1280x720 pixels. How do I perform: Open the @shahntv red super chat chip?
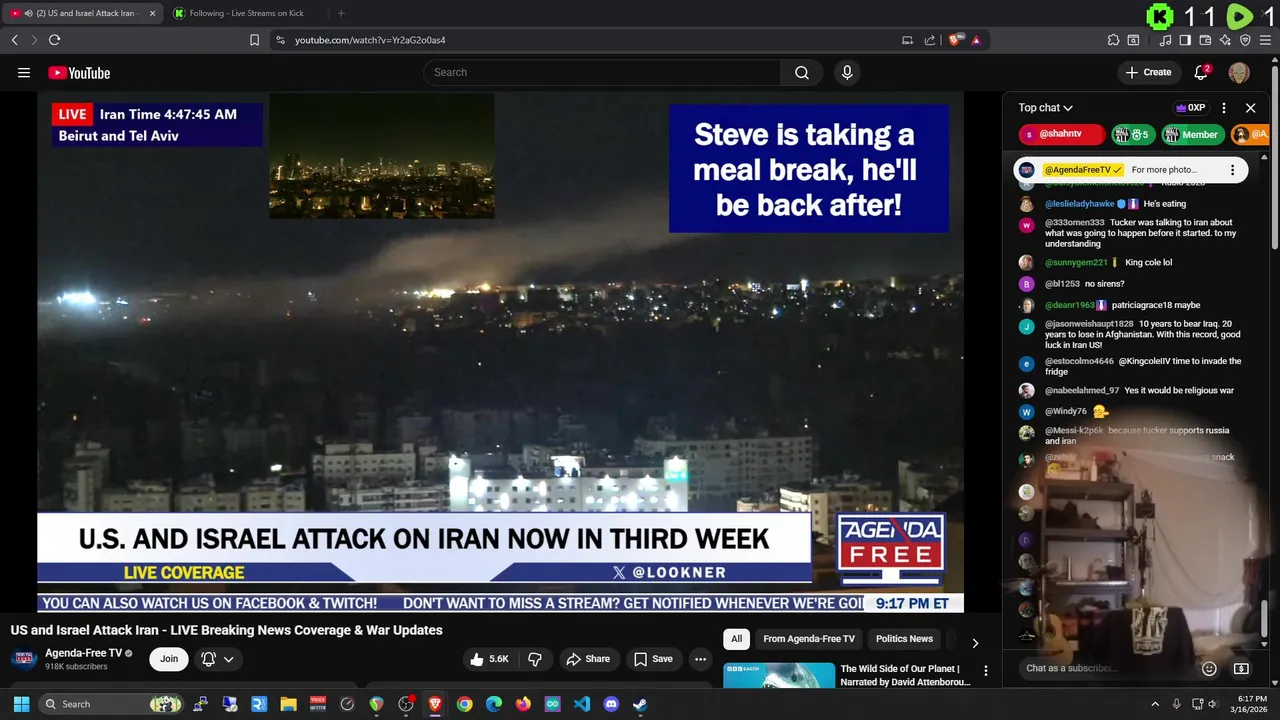click(1061, 134)
